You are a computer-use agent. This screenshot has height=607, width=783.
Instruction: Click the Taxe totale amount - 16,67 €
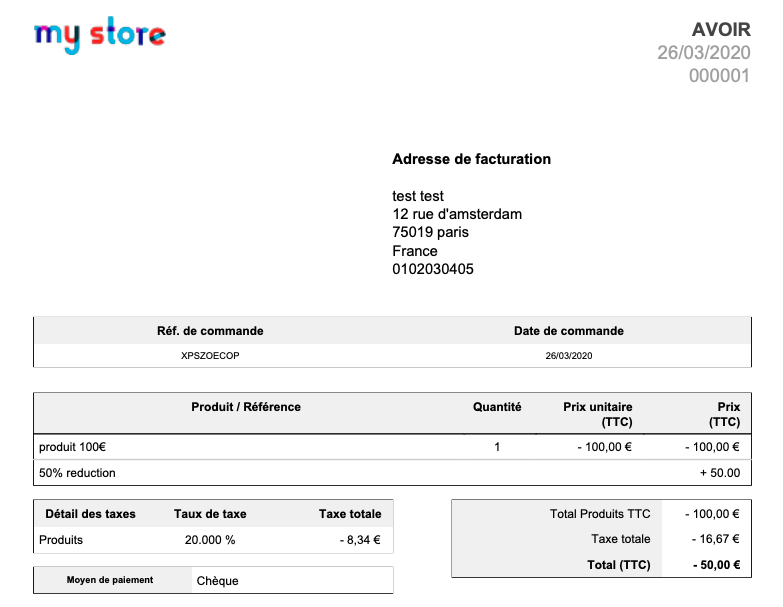(715, 539)
